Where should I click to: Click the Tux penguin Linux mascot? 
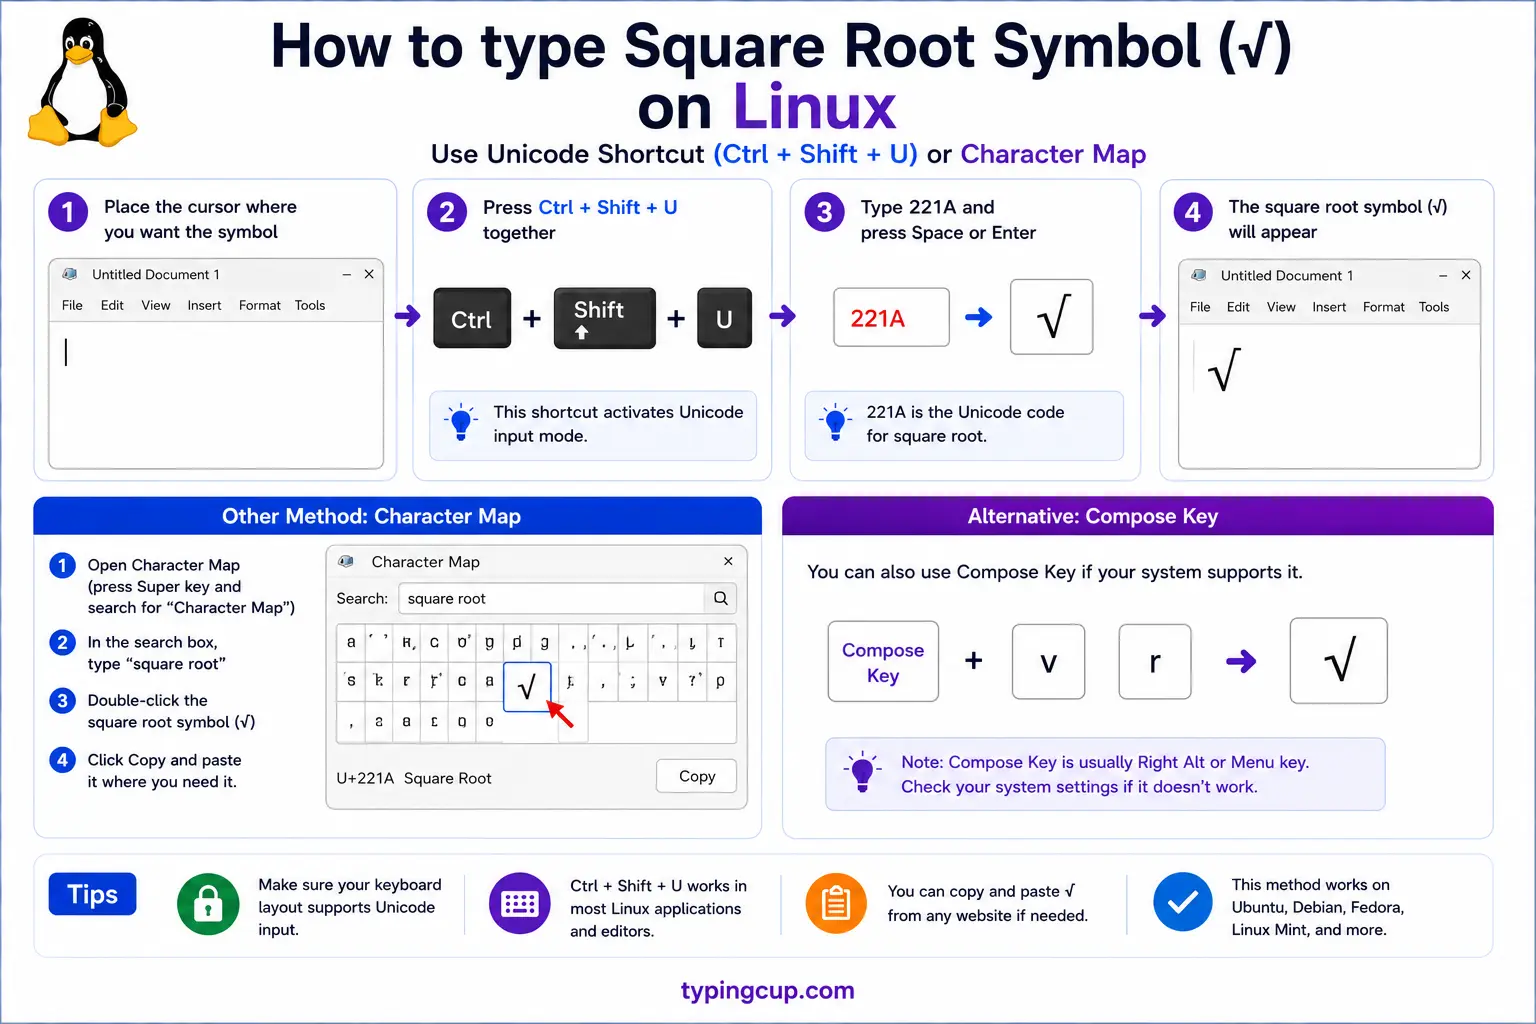coord(83,82)
